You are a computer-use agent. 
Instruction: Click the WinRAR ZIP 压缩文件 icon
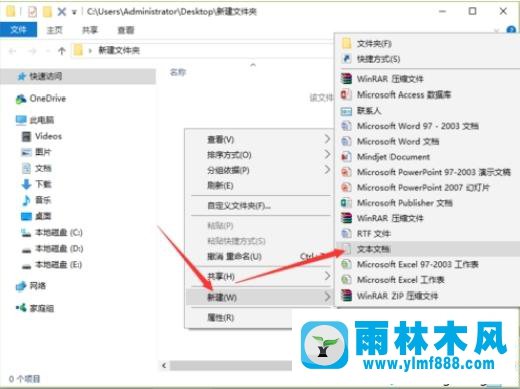(346, 296)
